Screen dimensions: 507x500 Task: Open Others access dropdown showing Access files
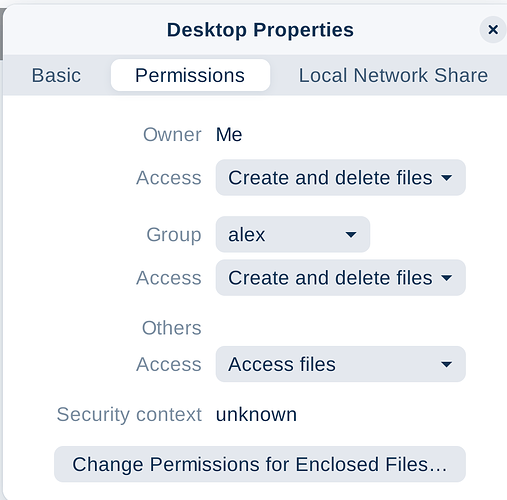[x=341, y=364]
